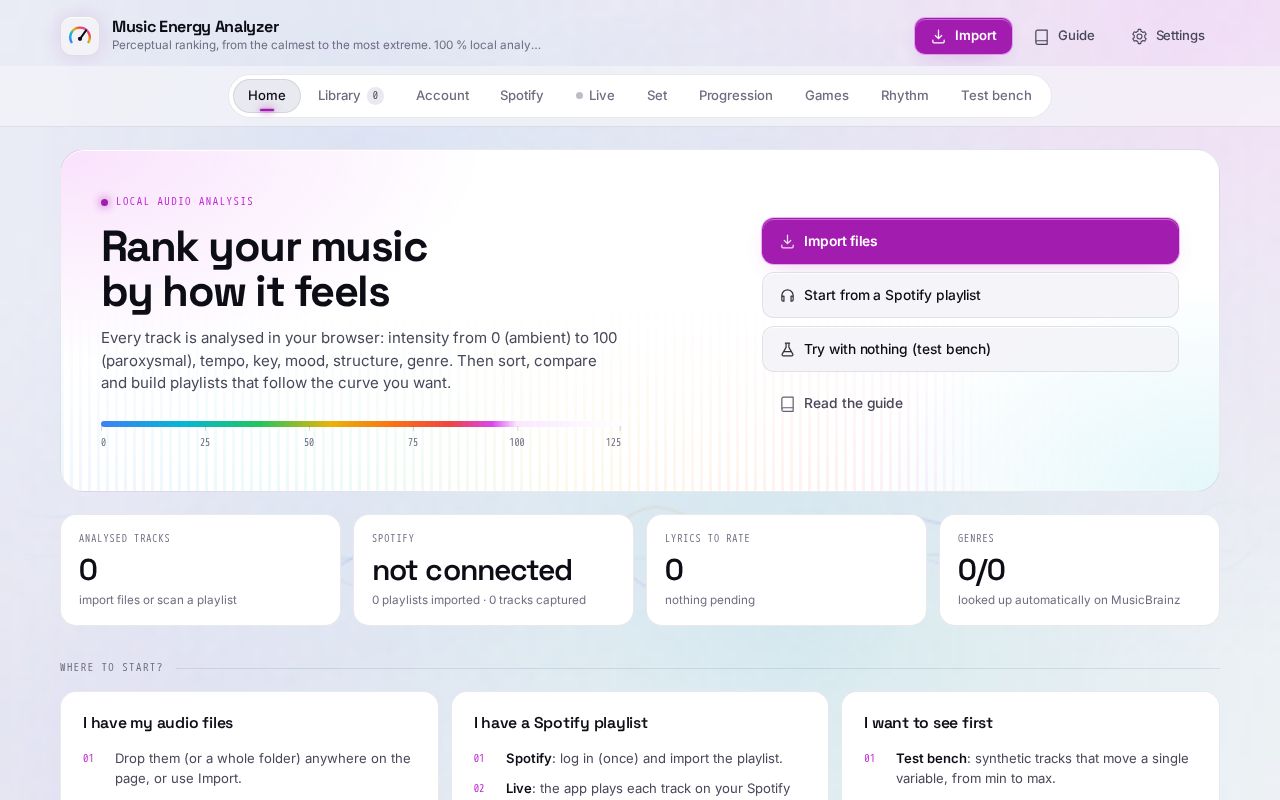This screenshot has width=1280, height=800.
Task: Open the Test bench tab
Action: (996, 96)
